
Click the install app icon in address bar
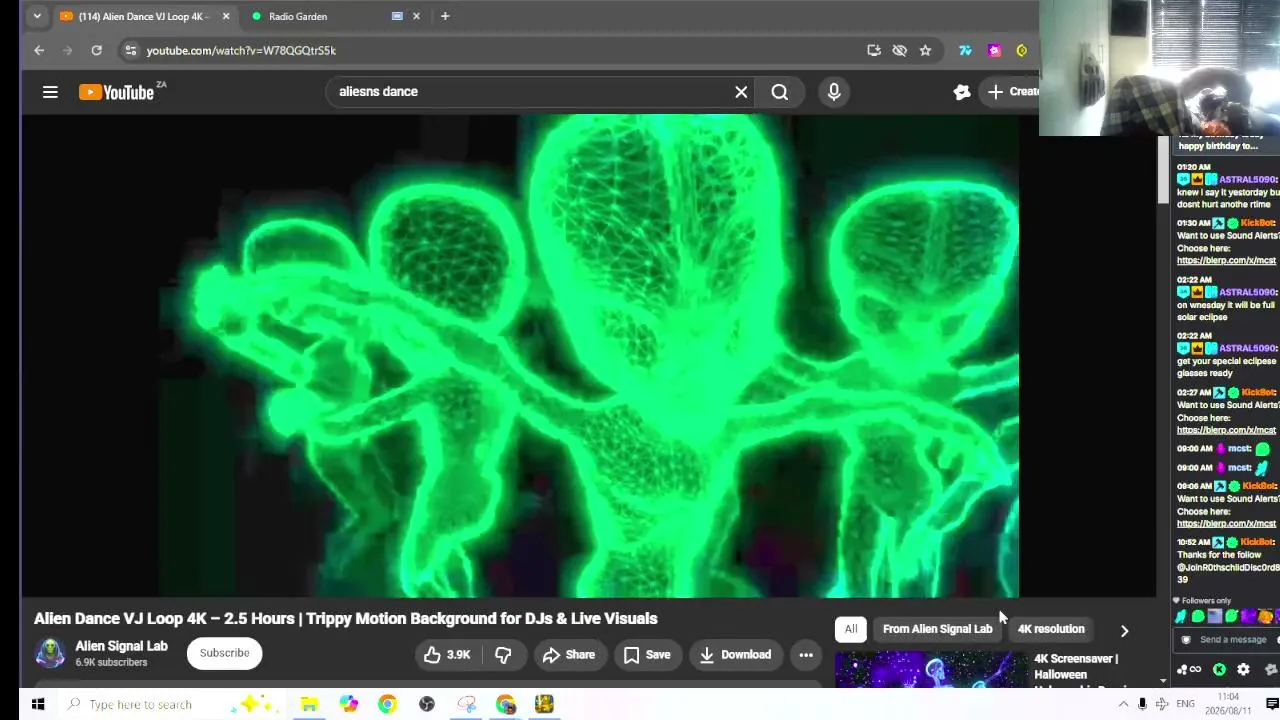(x=874, y=50)
